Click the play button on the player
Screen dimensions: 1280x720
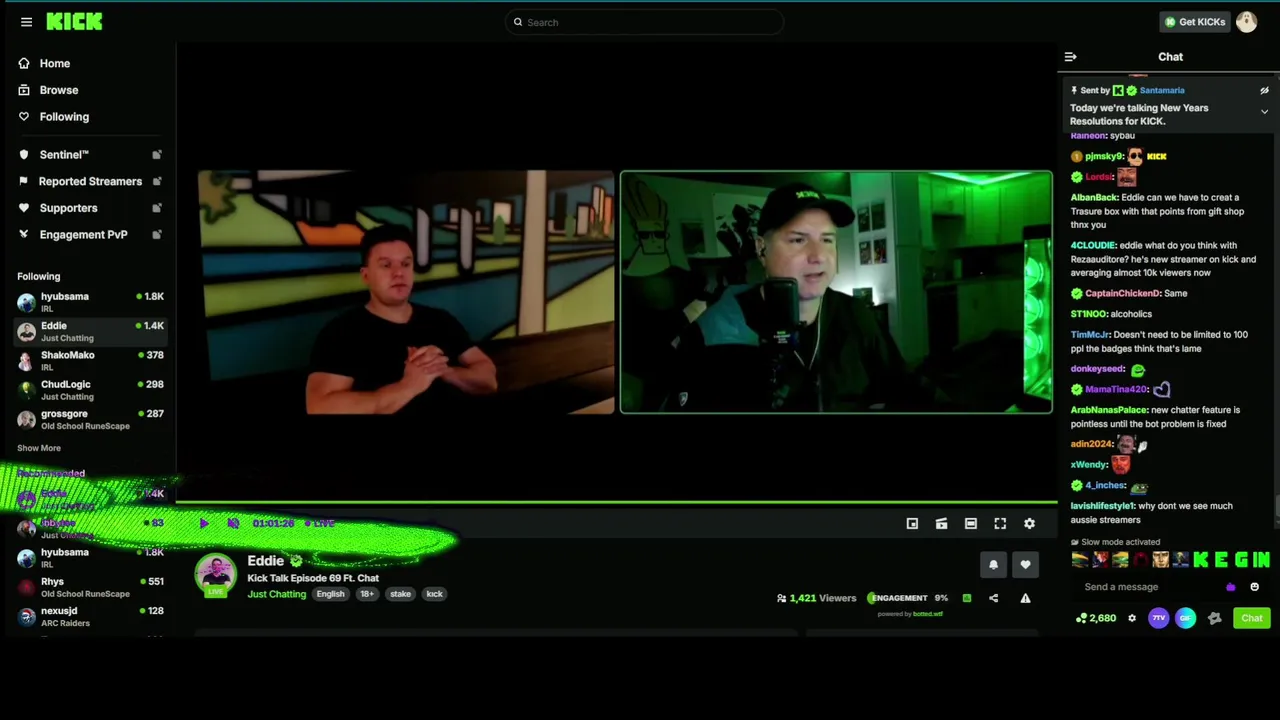click(x=204, y=523)
